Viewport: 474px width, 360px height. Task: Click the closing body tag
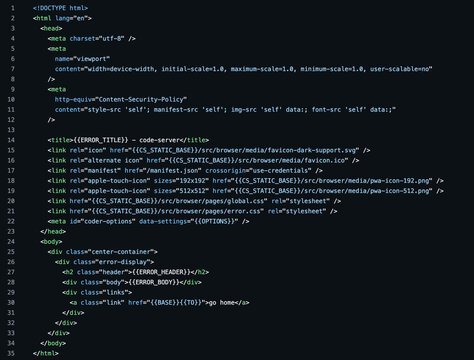coord(53,343)
